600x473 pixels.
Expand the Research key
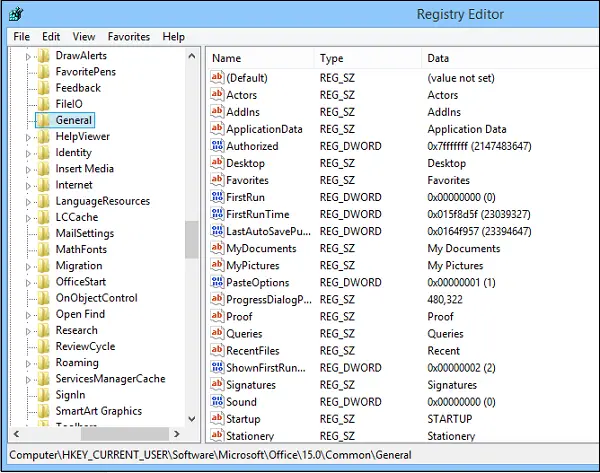pos(28,331)
